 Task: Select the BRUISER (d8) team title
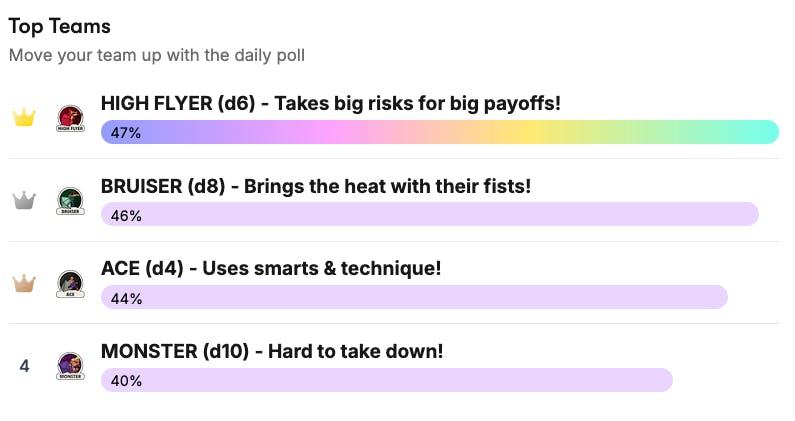316,187
